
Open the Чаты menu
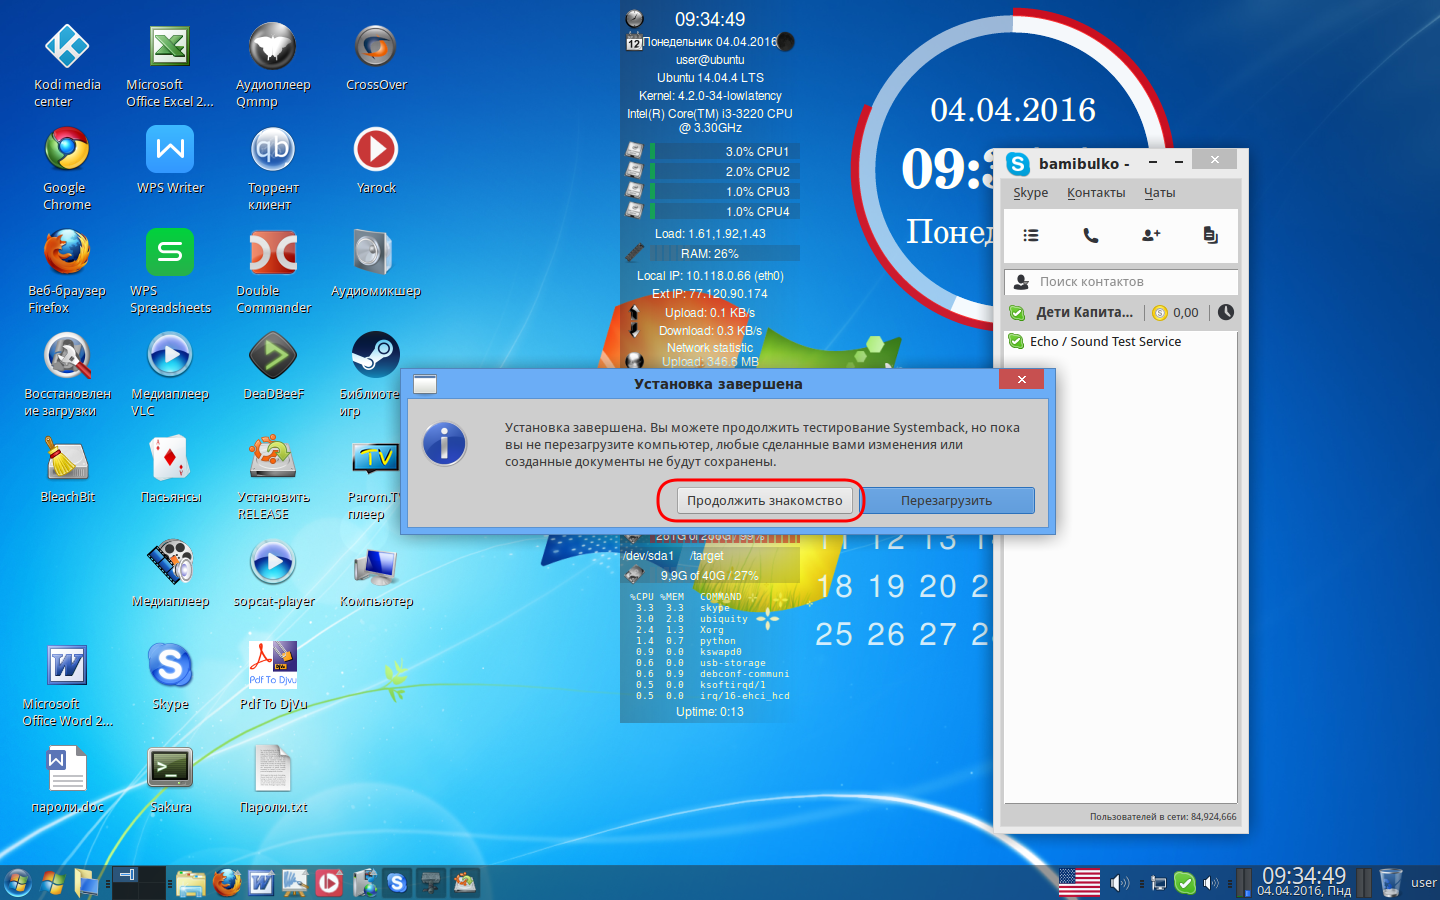click(x=1160, y=192)
